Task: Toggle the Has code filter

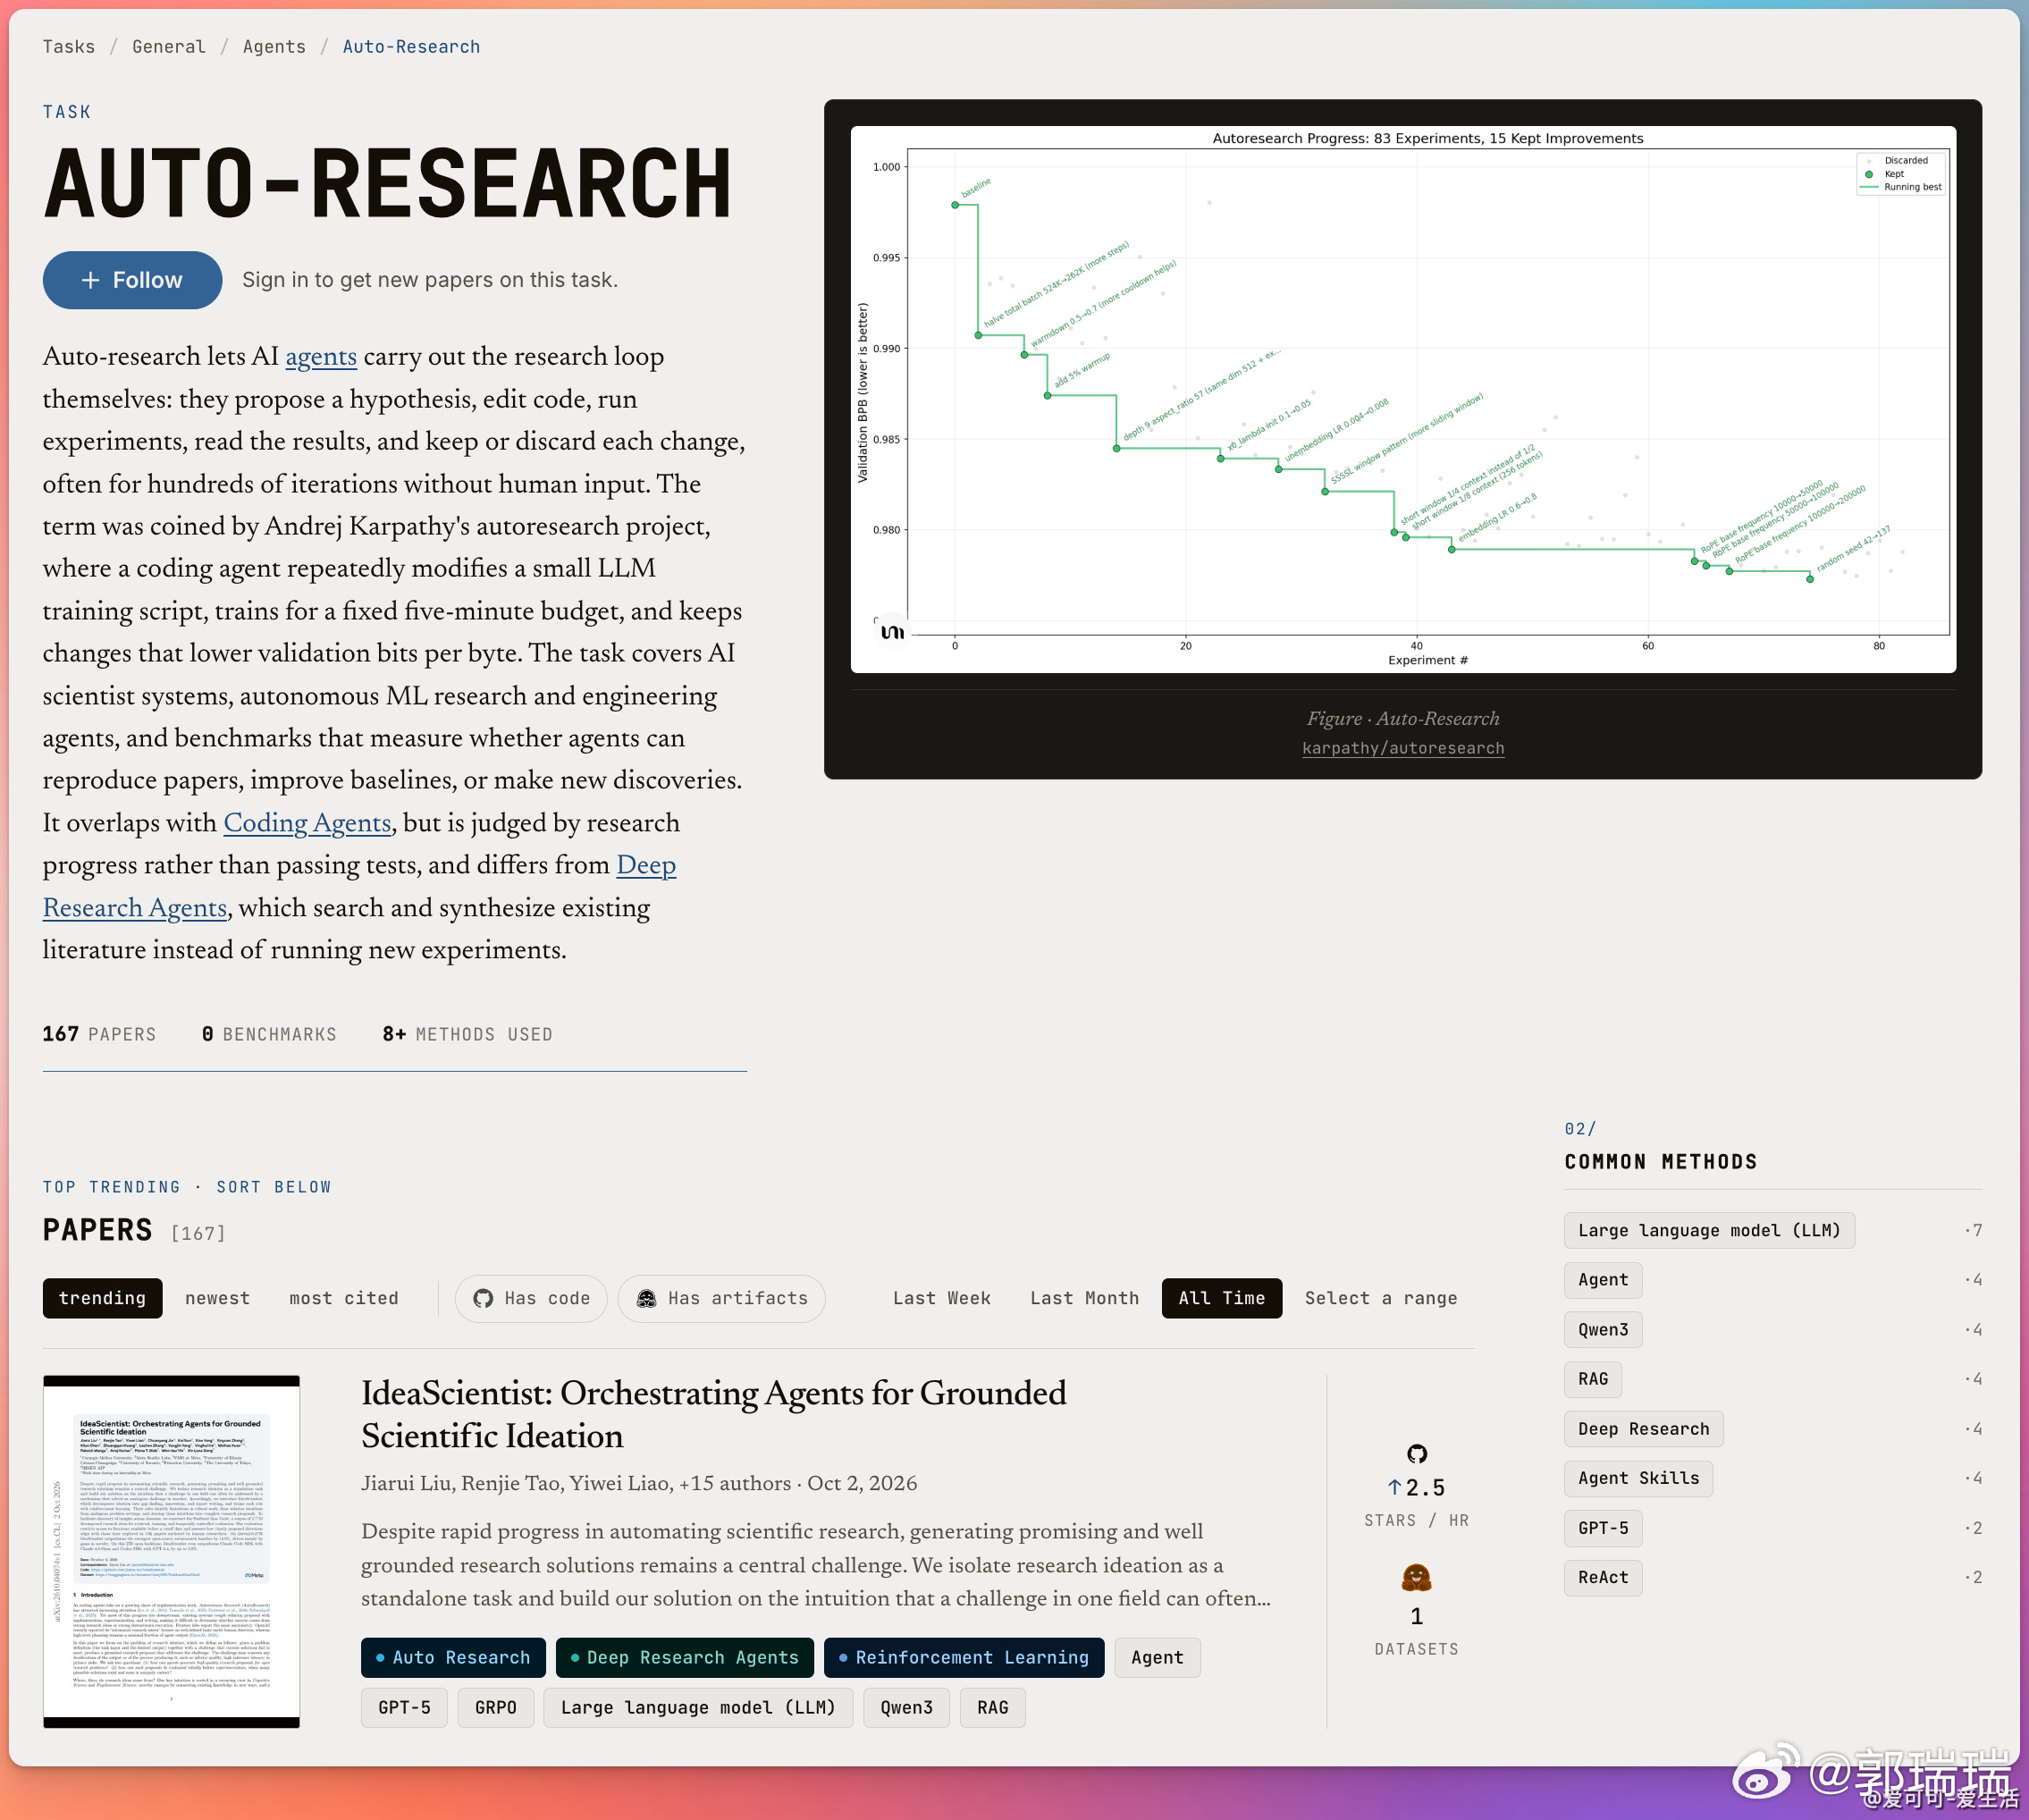Action: point(531,1298)
